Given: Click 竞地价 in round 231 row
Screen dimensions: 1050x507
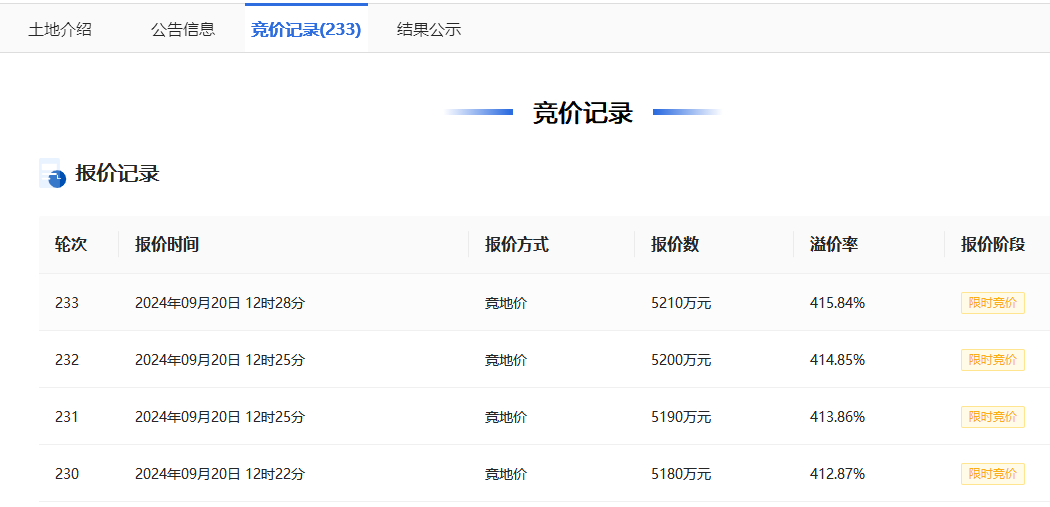Looking at the screenshot, I should click(506, 417).
